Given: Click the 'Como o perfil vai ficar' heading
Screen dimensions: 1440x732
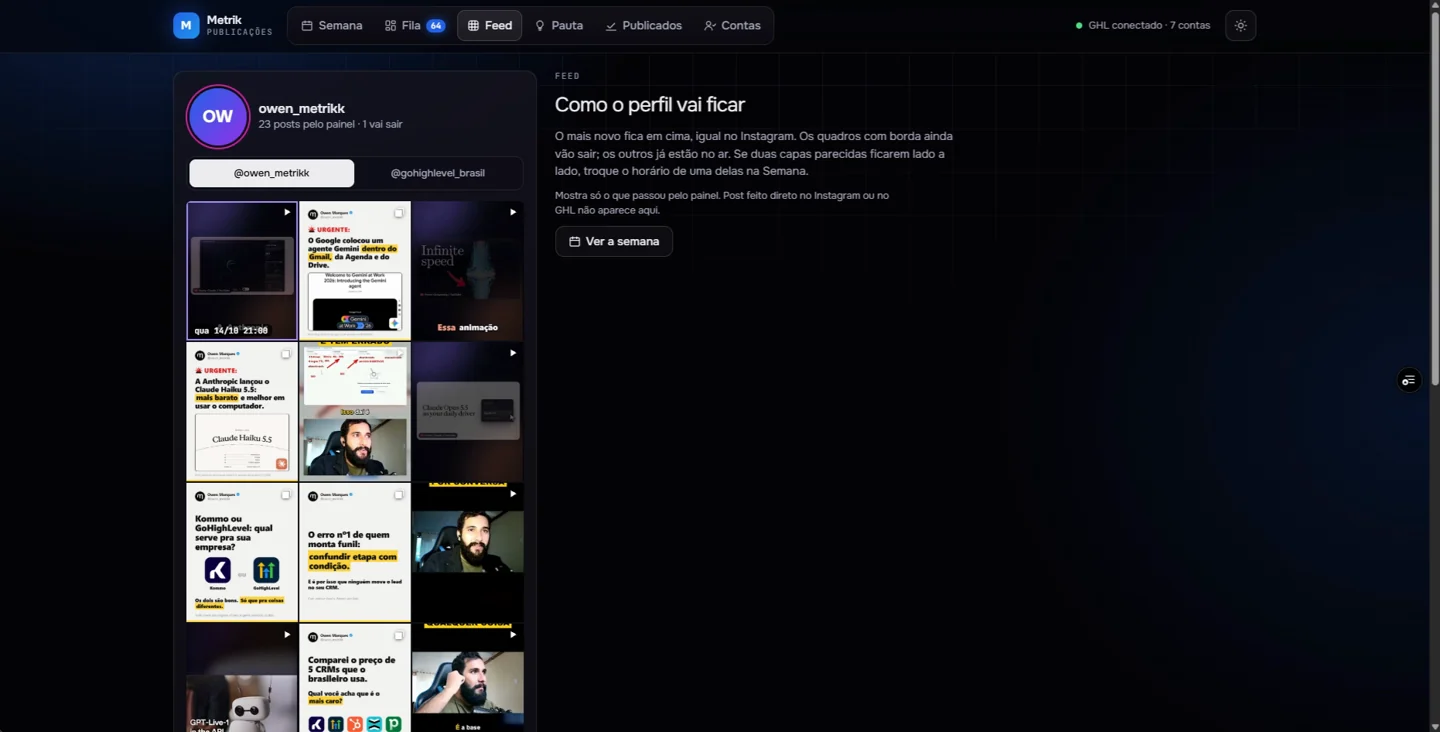Looking at the screenshot, I should (650, 105).
